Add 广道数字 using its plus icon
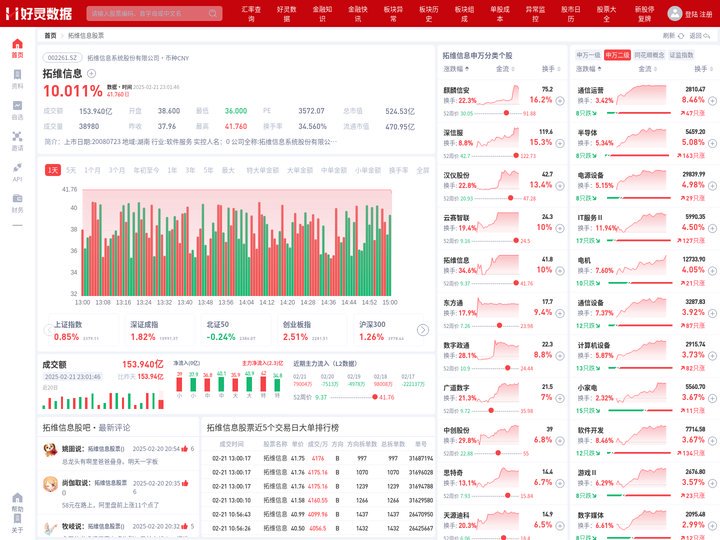The image size is (720, 540). pyautogui.click(x=560, y=398)
